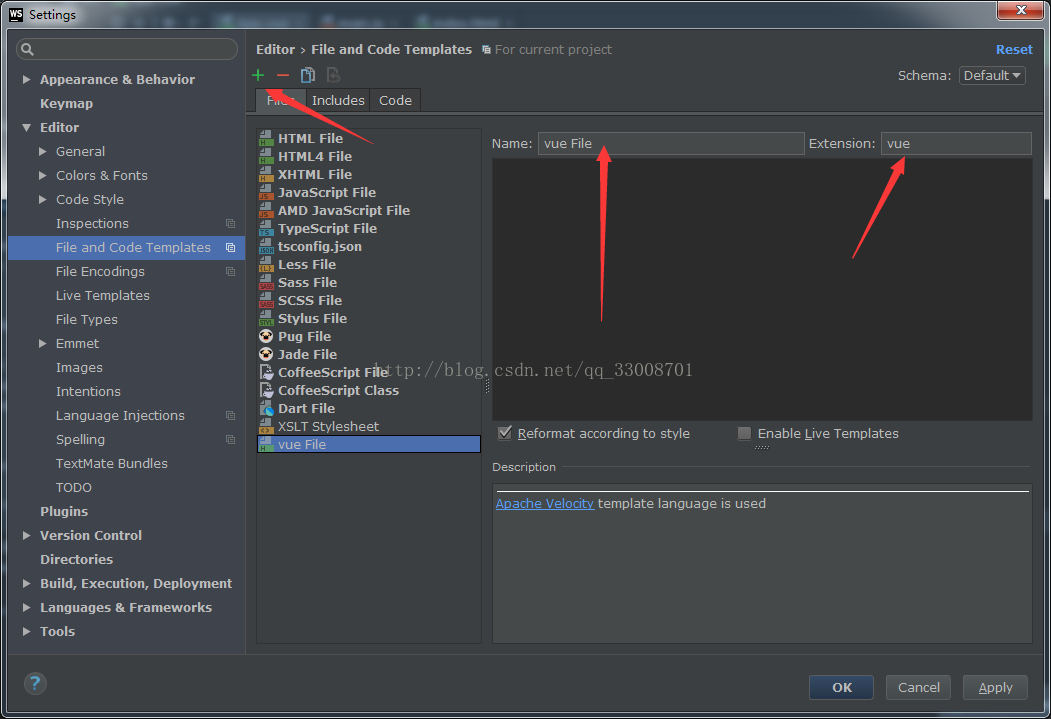
Task: Click the WebStorm logo in title bar
Action: tap(16, 14)
